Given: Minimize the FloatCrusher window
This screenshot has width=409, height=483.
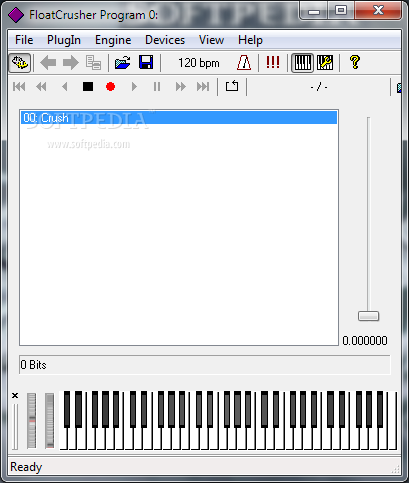Looking at the screenshot, I should click(314, 12).
